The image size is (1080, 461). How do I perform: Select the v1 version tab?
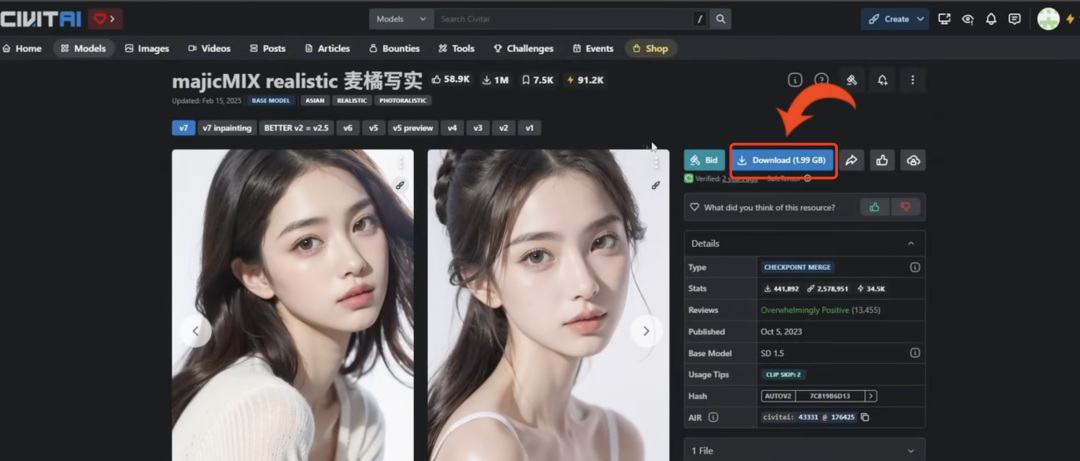pyautogui.click(x=529, y=128)
